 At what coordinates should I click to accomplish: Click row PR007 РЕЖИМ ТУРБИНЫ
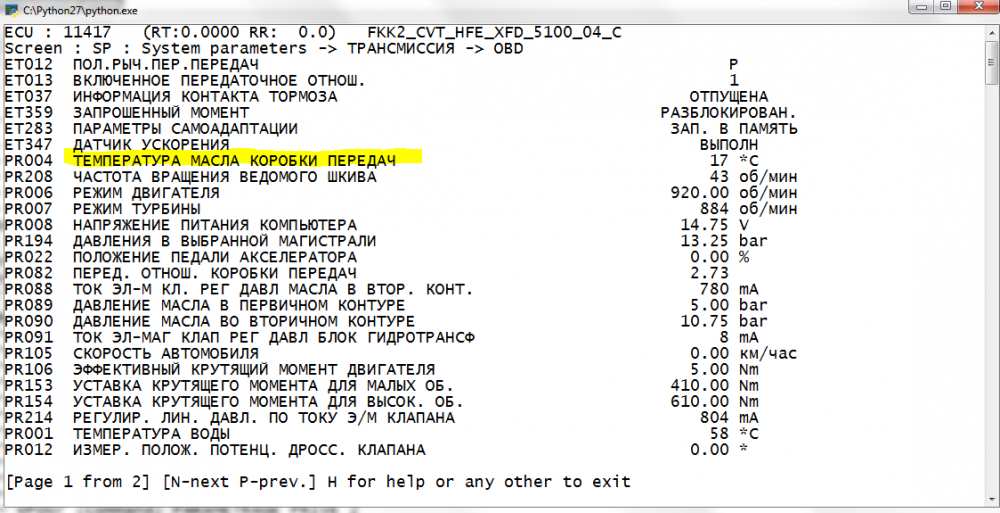tap(402, 209)
